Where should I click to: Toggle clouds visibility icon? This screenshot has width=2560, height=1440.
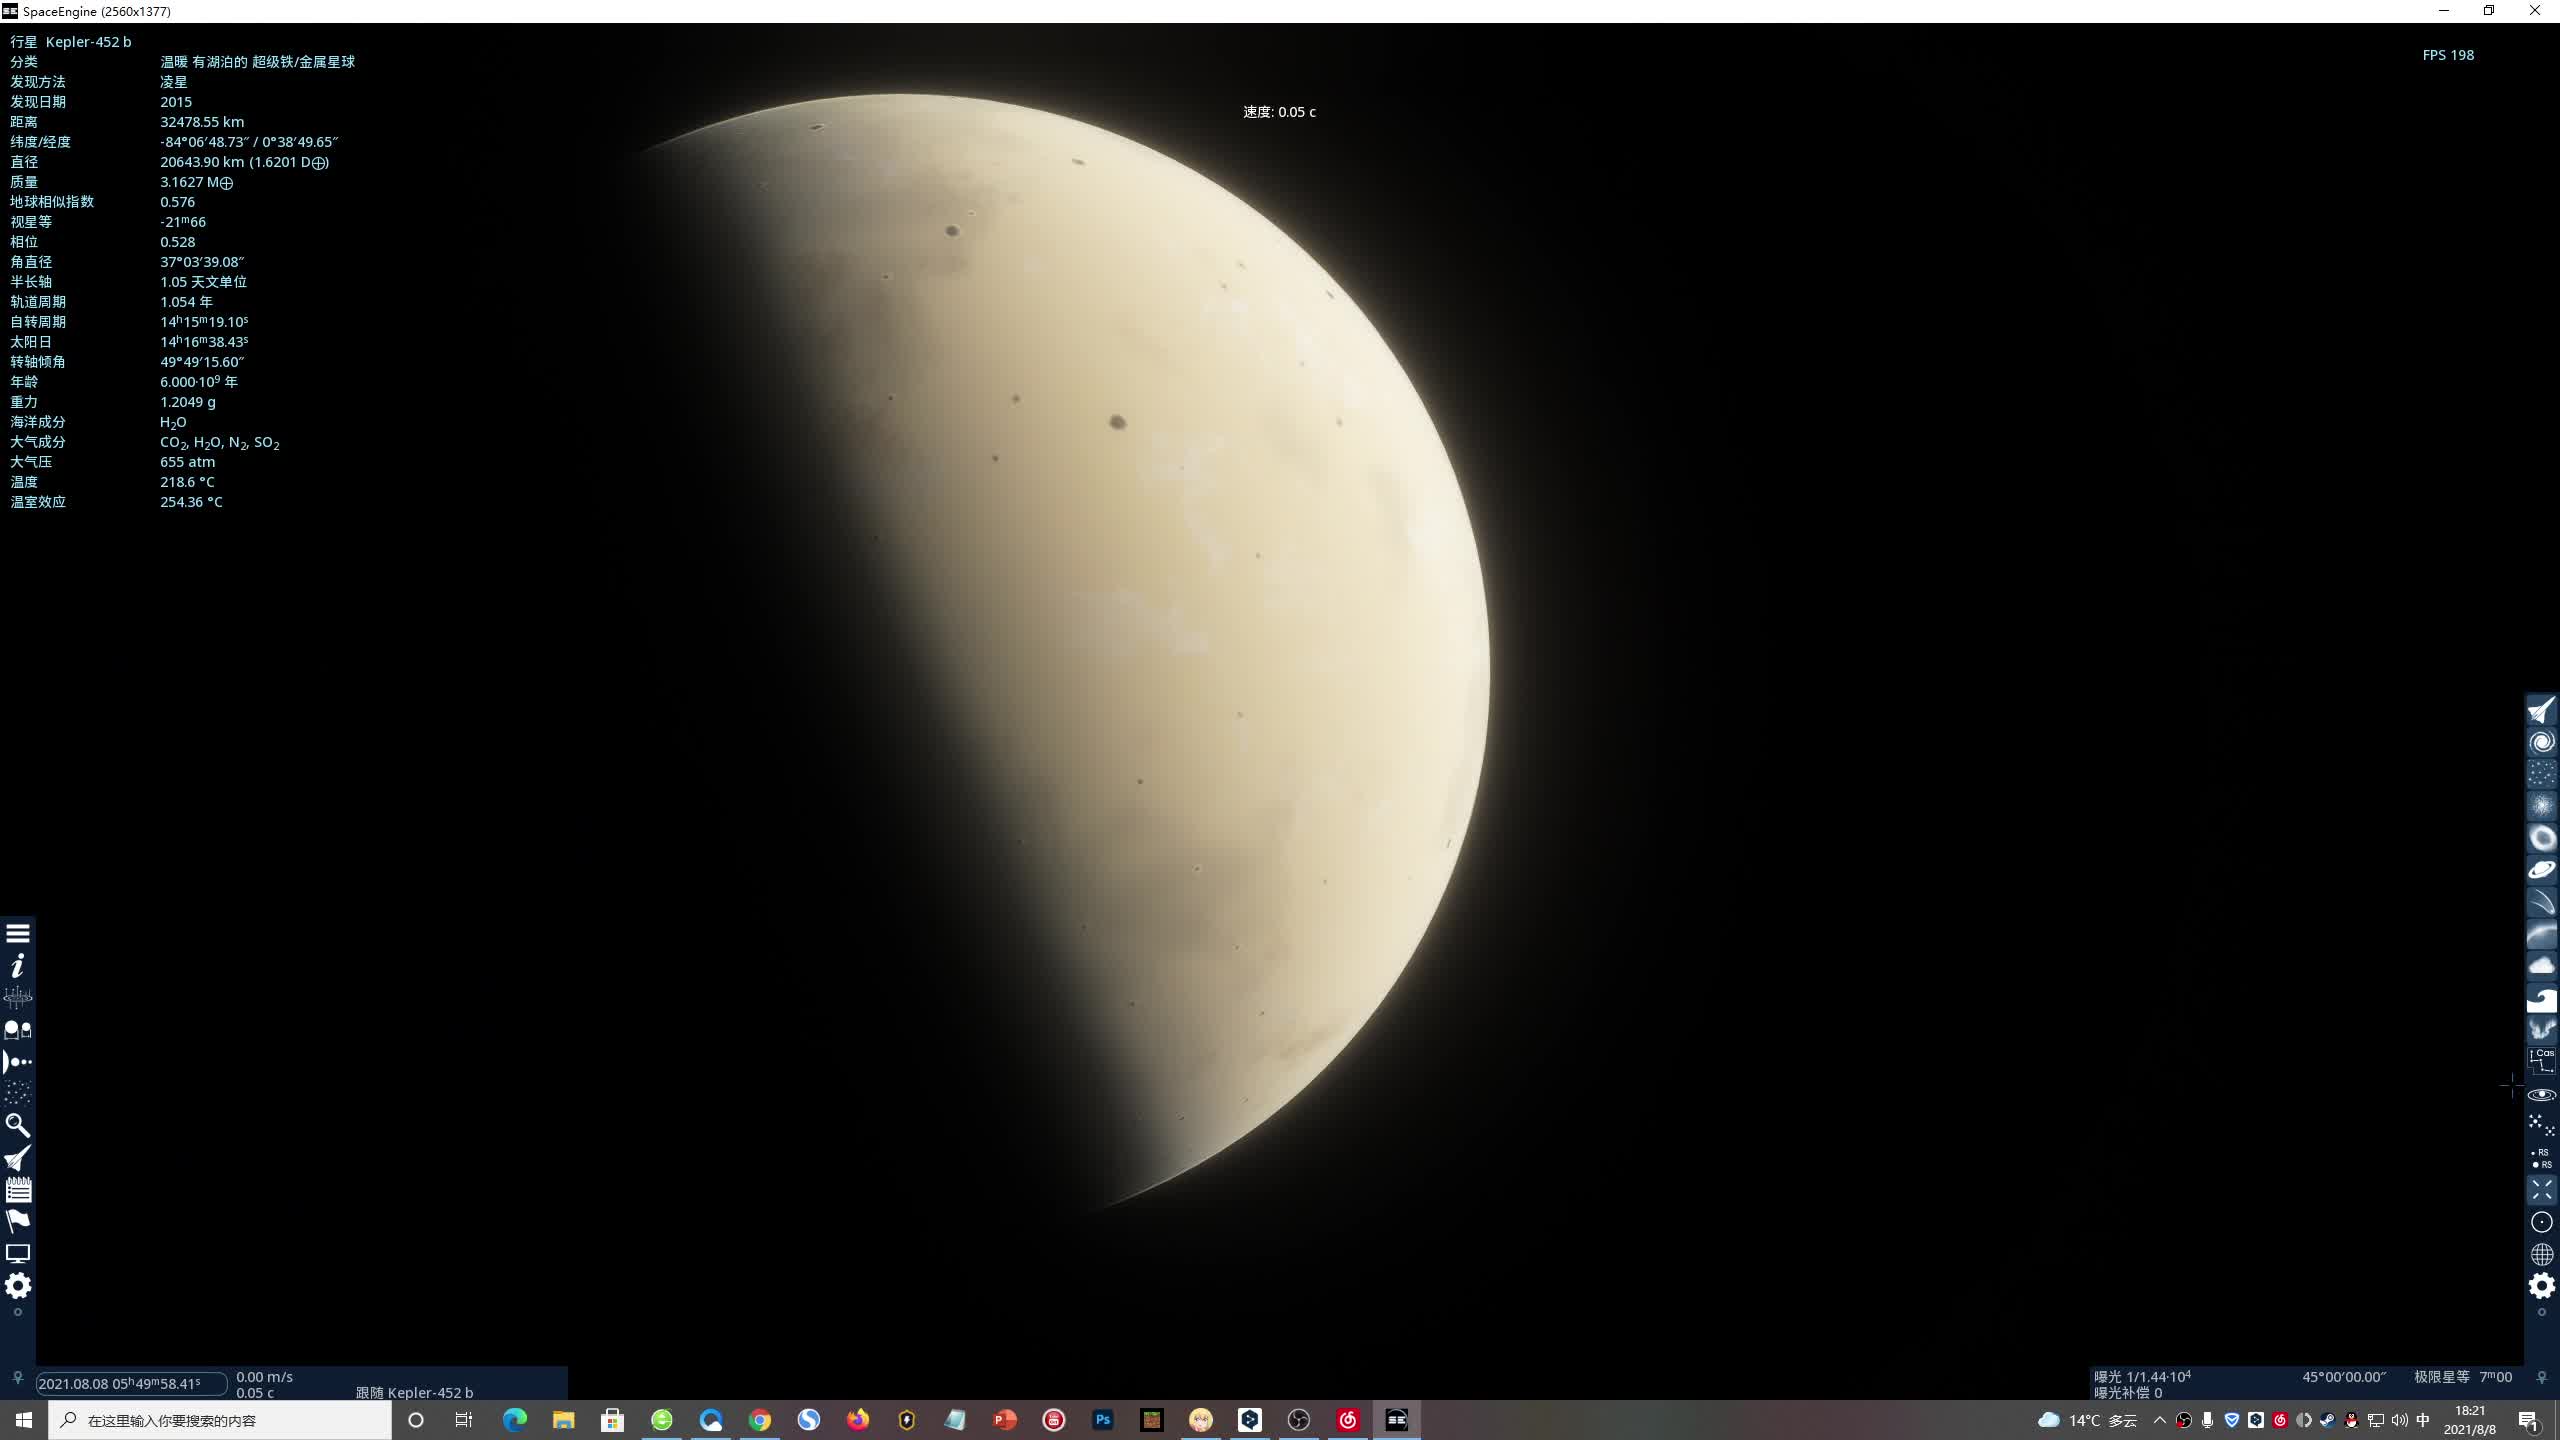pyautogui.click(x=2542, y=966)
